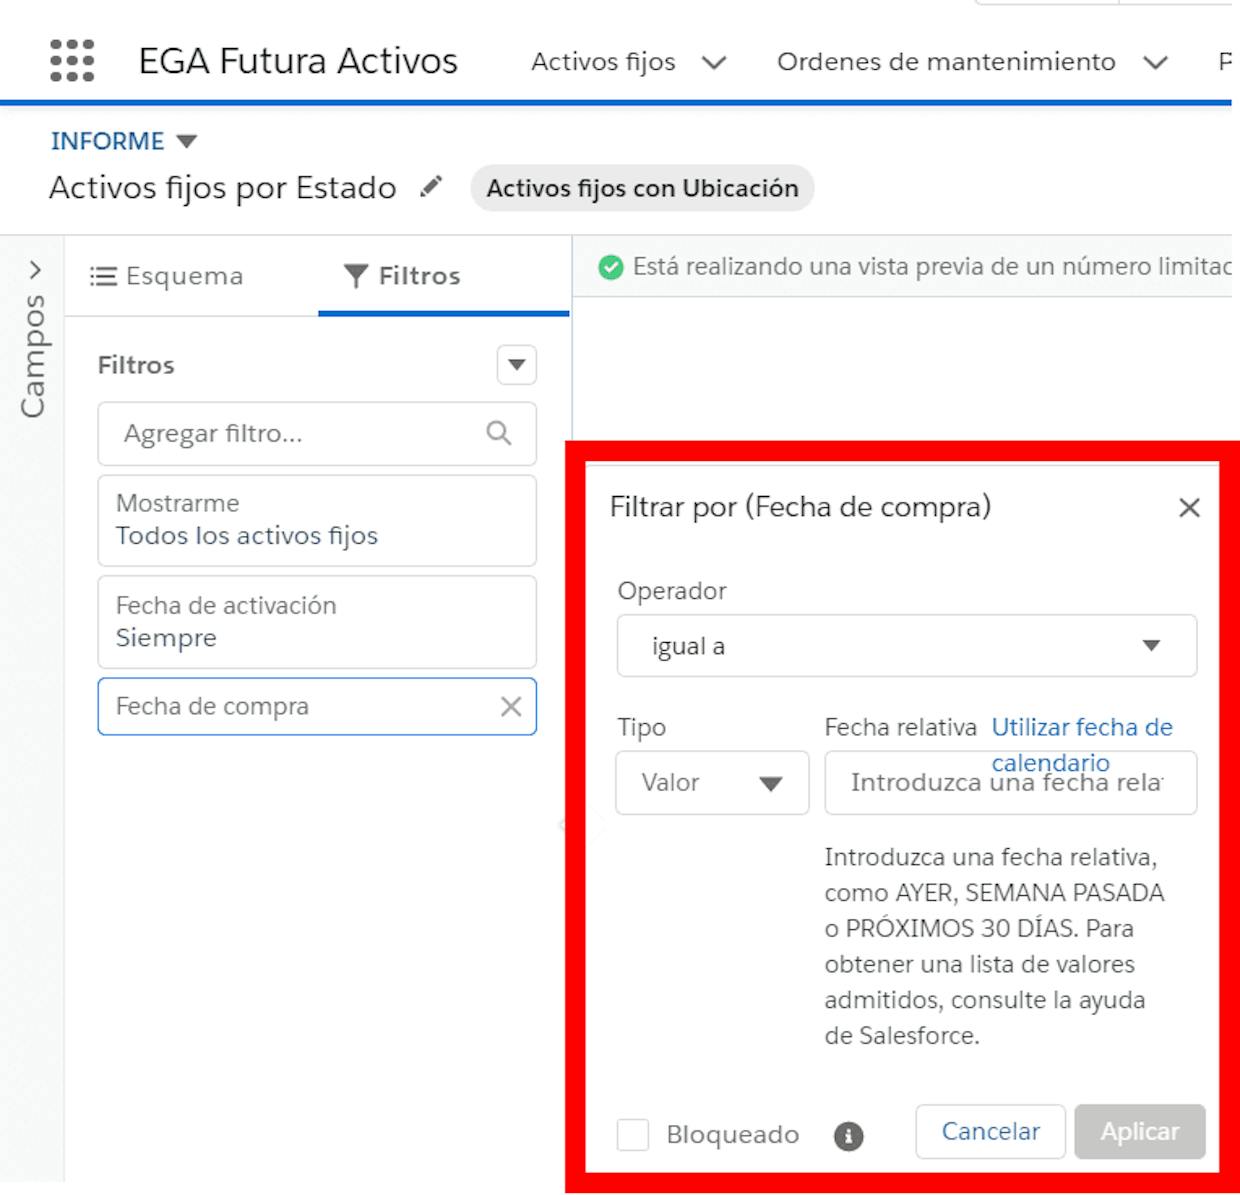Expand the Activos fijos nav chevron
The height and width of the screenshot is (1195, 1240).
coord(714,63)
